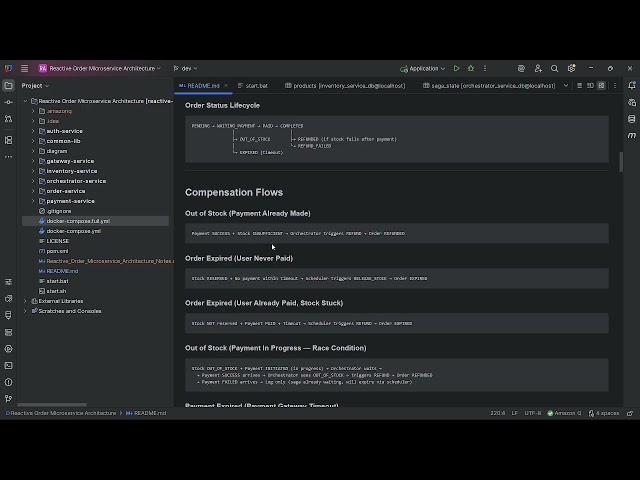Click Amazon Q status widget
The height and width of the screenshot is (480, 640).
(564, 413)
